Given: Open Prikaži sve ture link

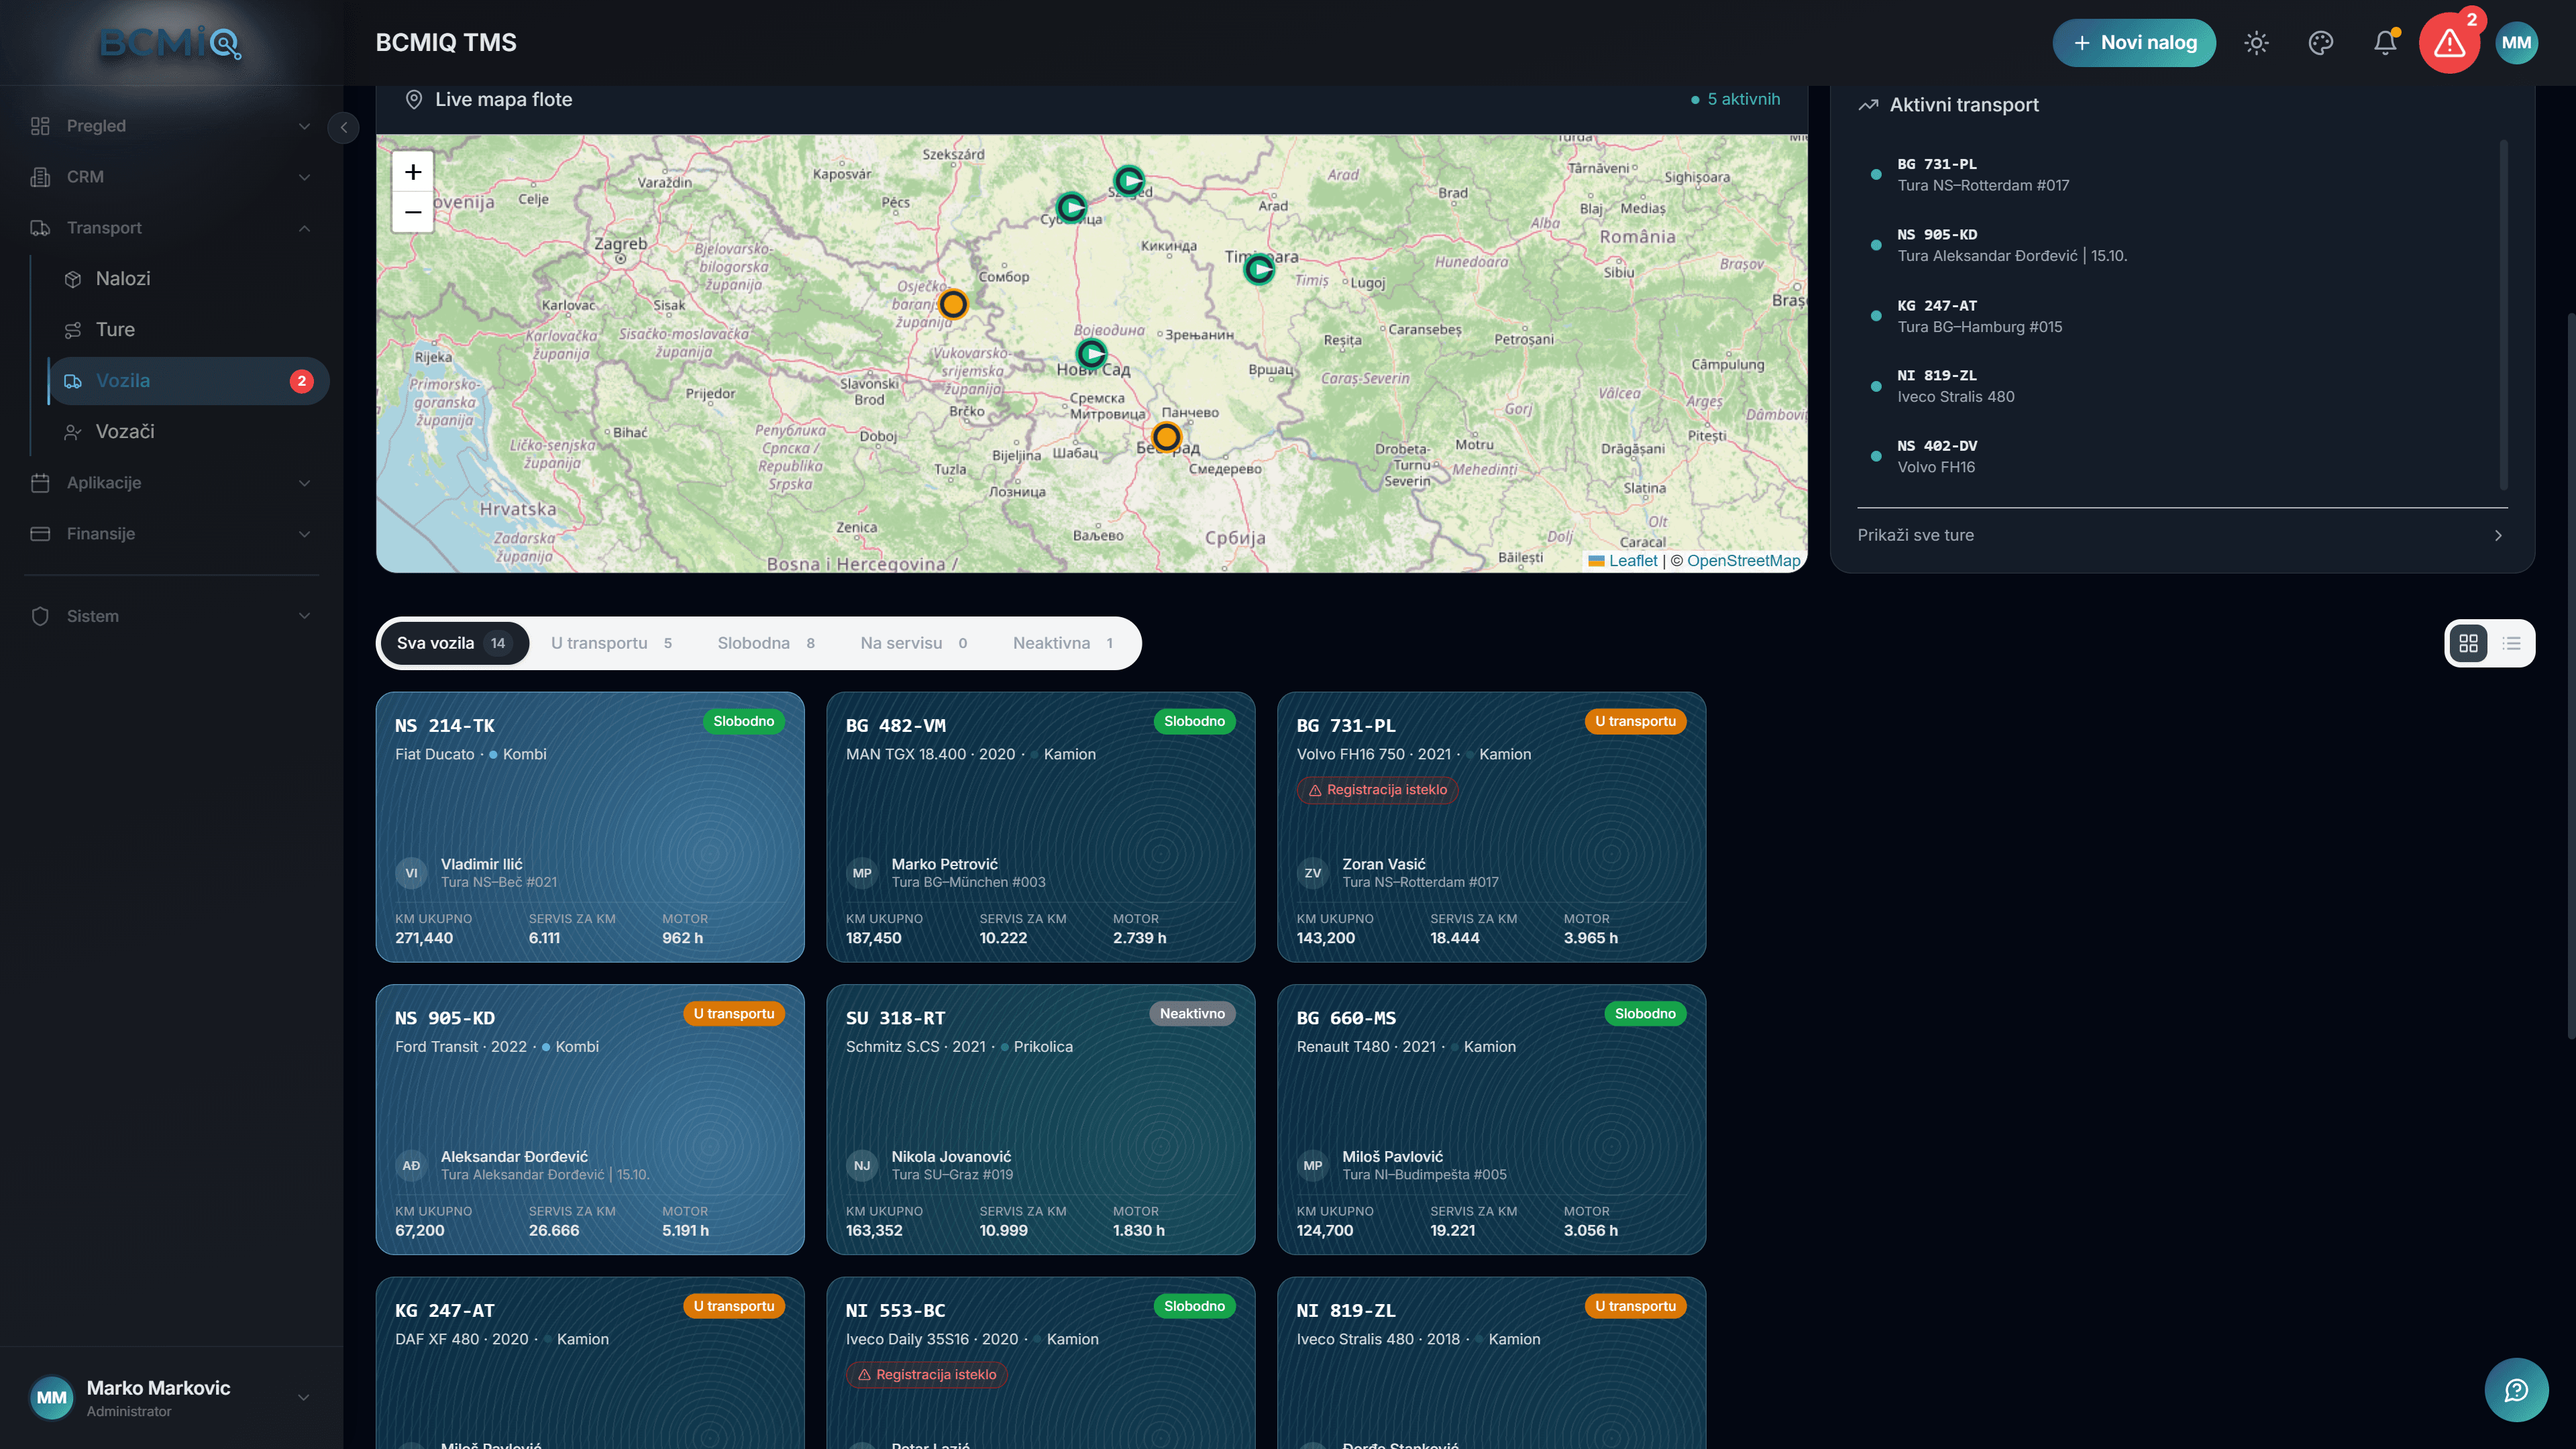Looking at the screenshot, I should (x=2181, y=535).
